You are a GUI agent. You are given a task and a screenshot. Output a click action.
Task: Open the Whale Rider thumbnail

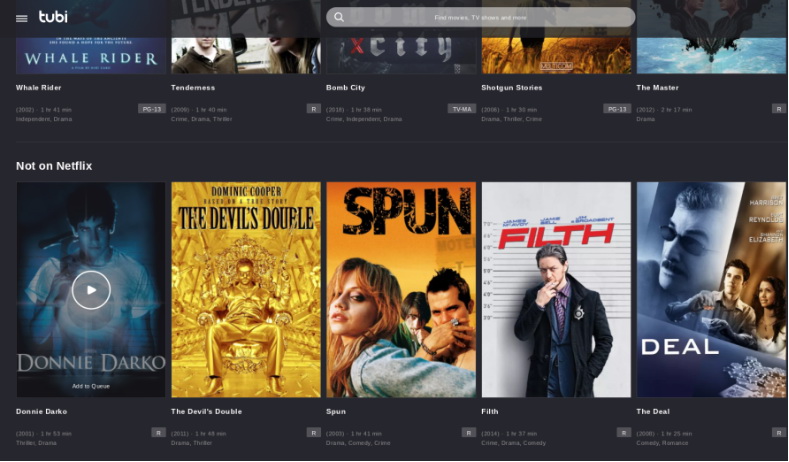click(x=91, y=37)
